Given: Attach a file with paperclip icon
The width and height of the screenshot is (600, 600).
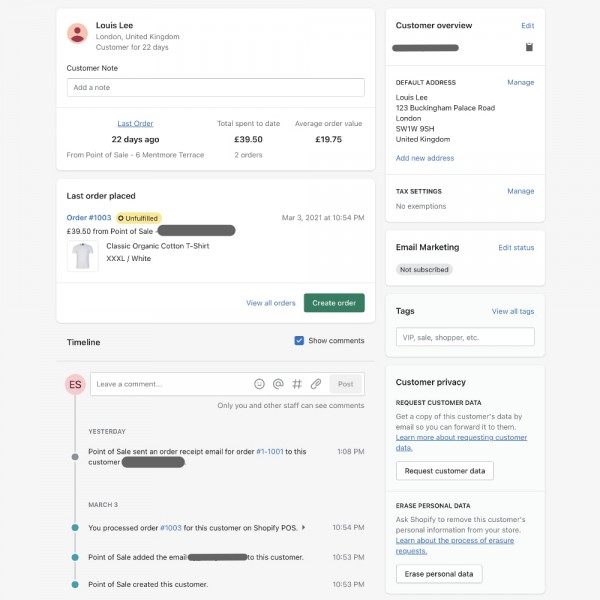Looking at the screenshot, I should (x=315, y=384).
